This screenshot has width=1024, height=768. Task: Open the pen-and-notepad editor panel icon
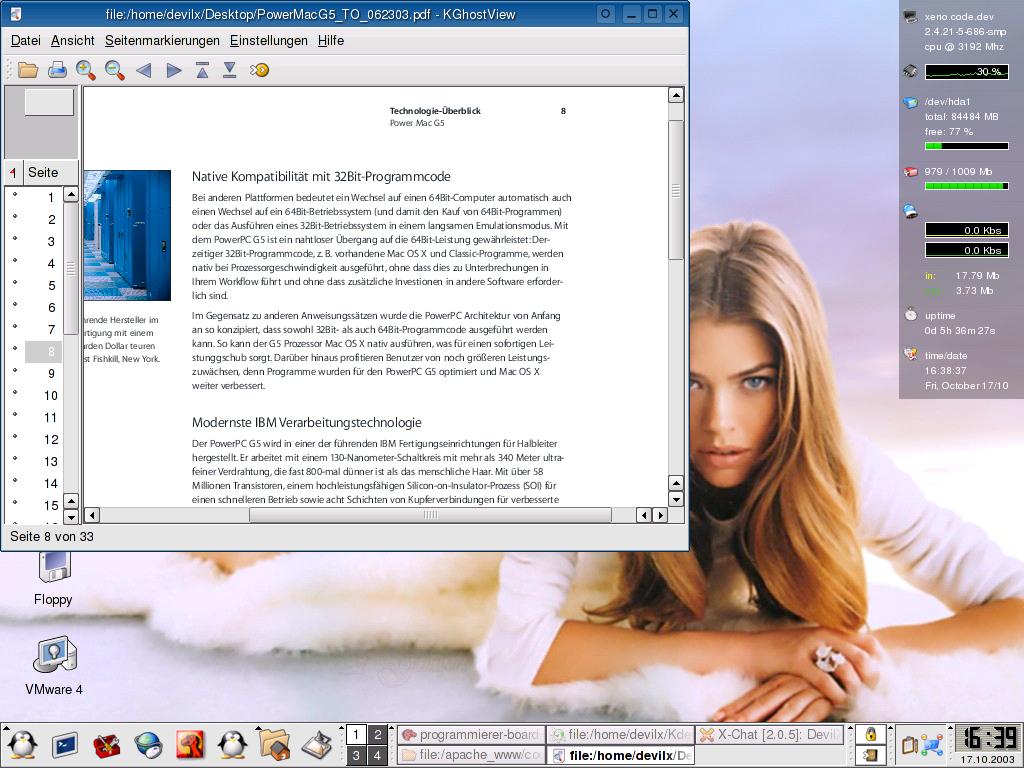point(317,745)
